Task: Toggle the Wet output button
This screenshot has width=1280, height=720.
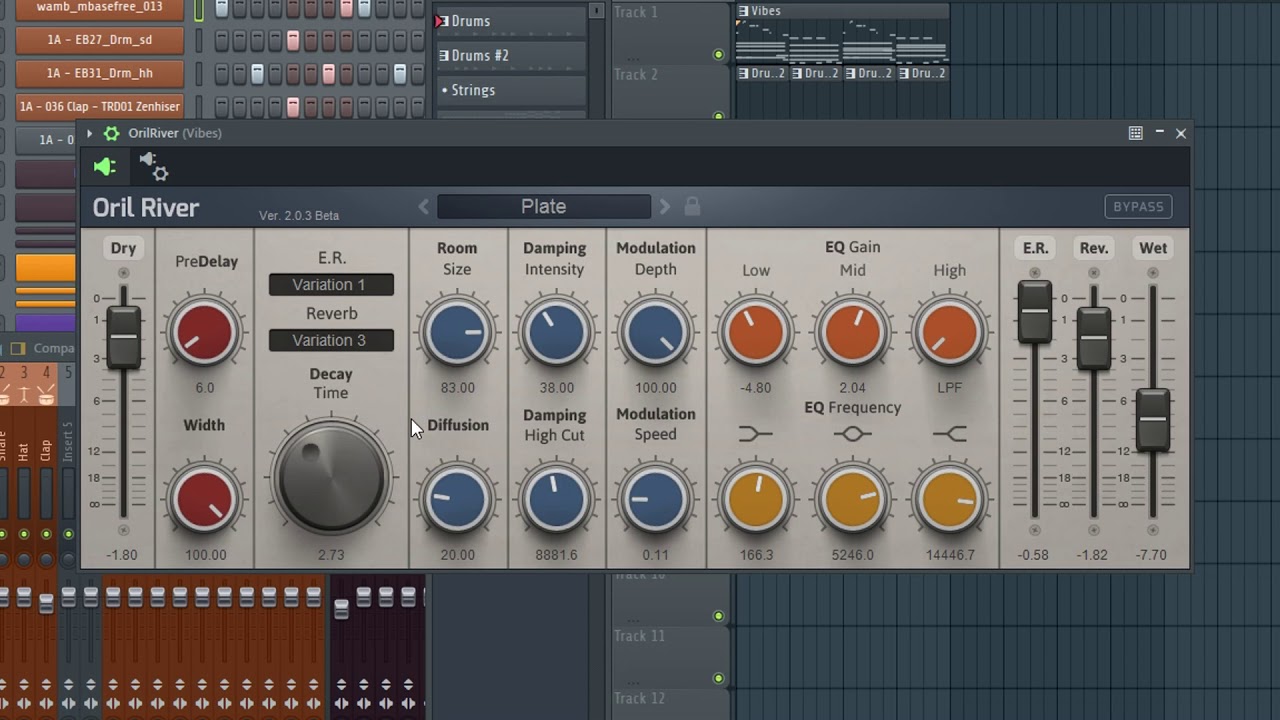Action: [x=1153, y=248]
